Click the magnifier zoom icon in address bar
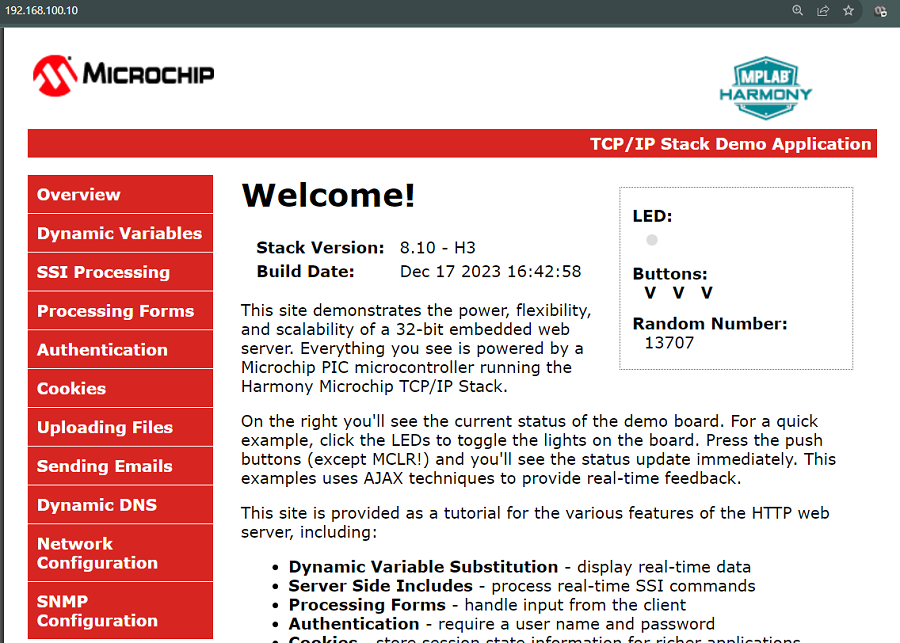The width and height of the screenshot is (900, 643). [x=797, y=11]
